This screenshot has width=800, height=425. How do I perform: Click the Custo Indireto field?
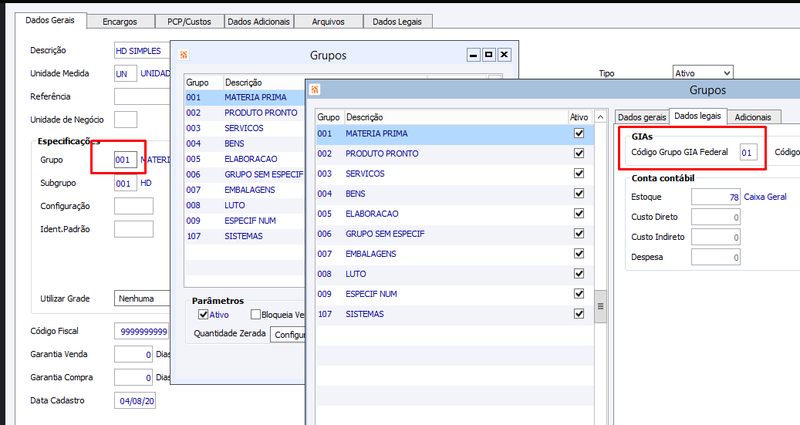click(716, 237)
